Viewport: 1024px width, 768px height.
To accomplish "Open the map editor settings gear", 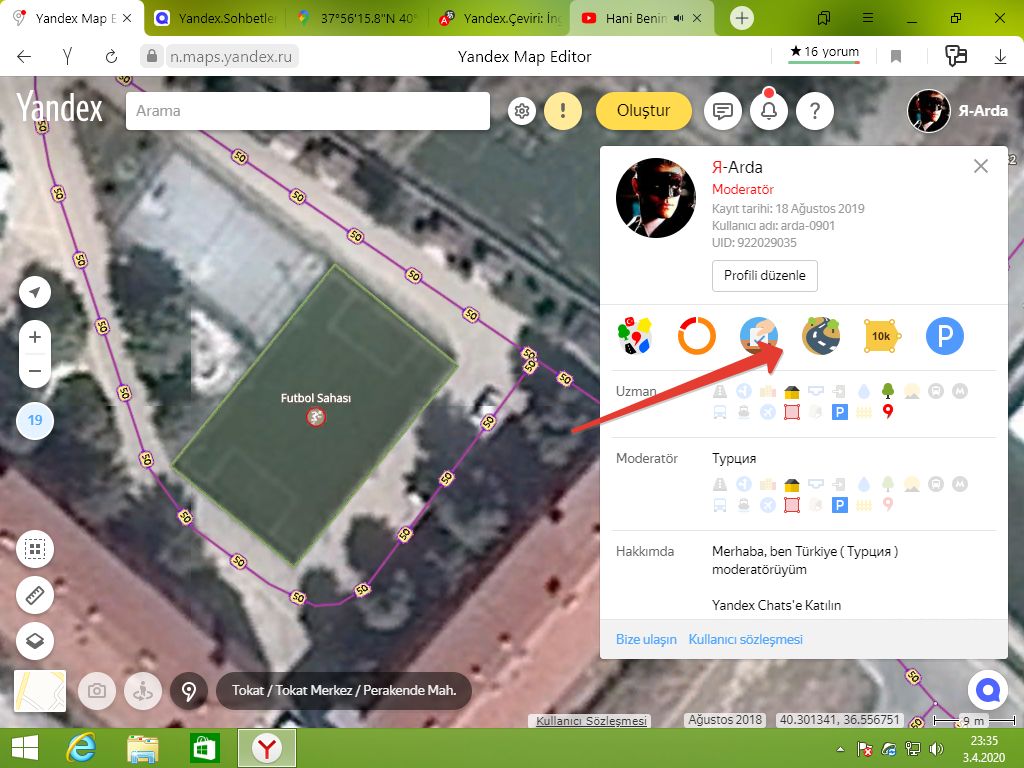I will (522, 111).
